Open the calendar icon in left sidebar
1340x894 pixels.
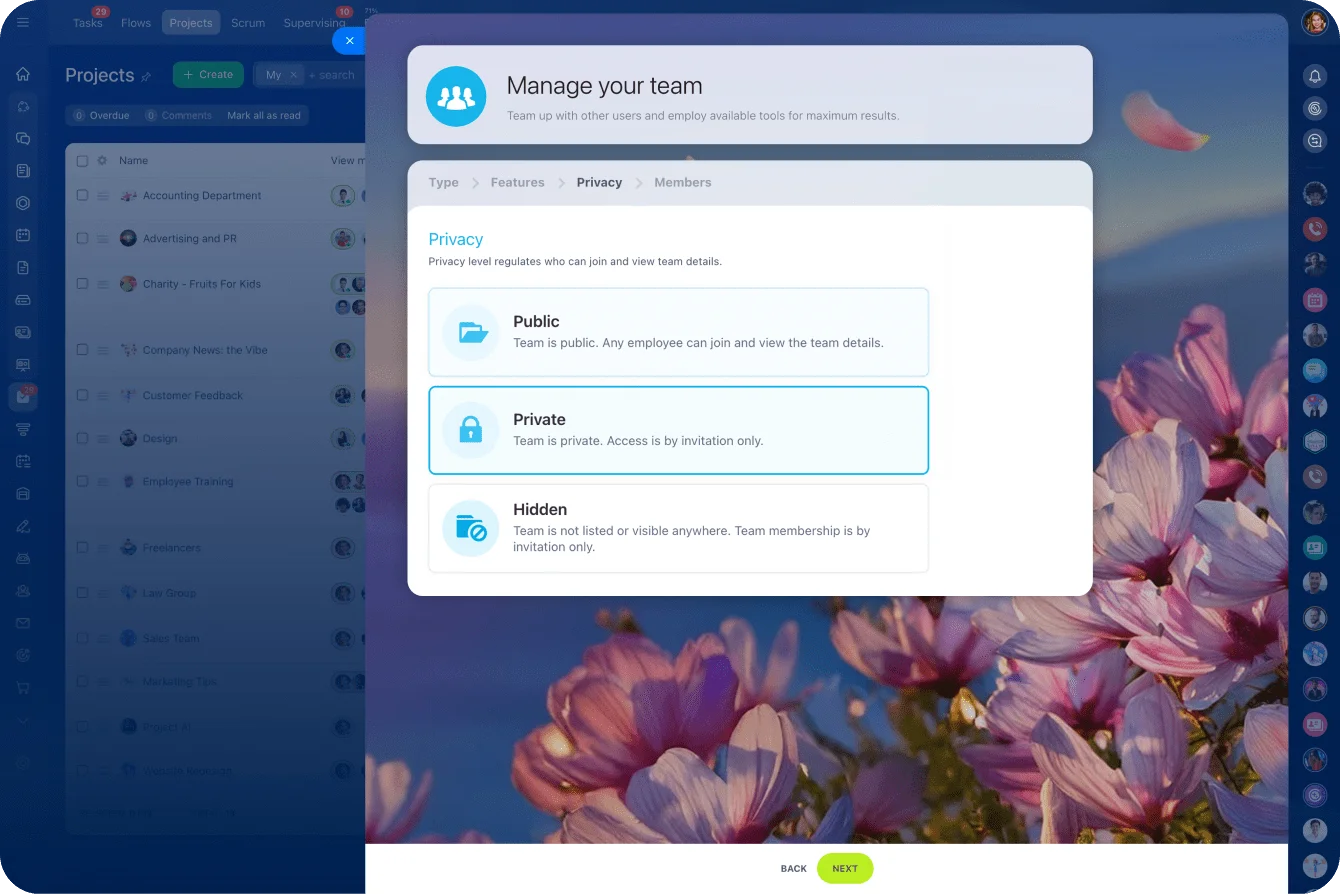23,235
